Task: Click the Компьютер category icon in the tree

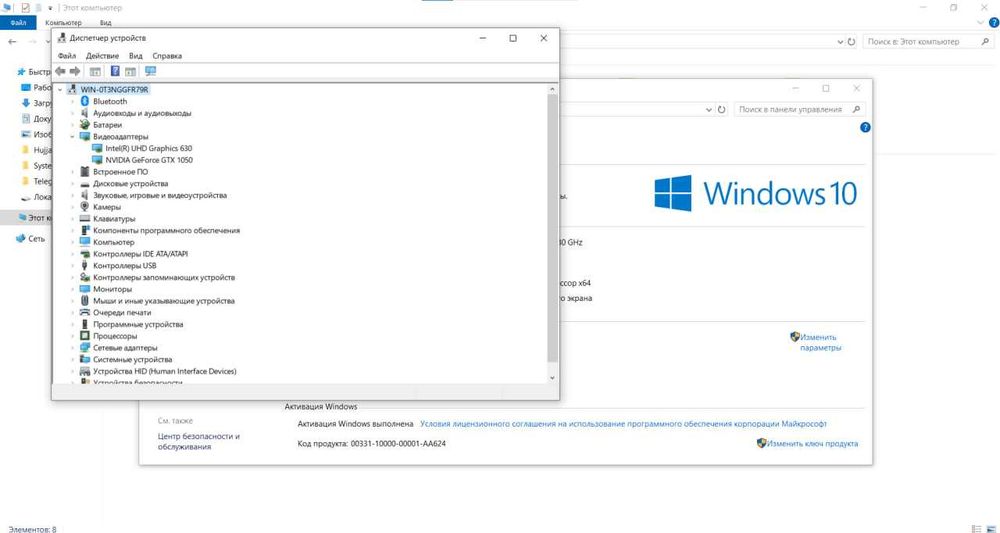Action: coord(85,242)
